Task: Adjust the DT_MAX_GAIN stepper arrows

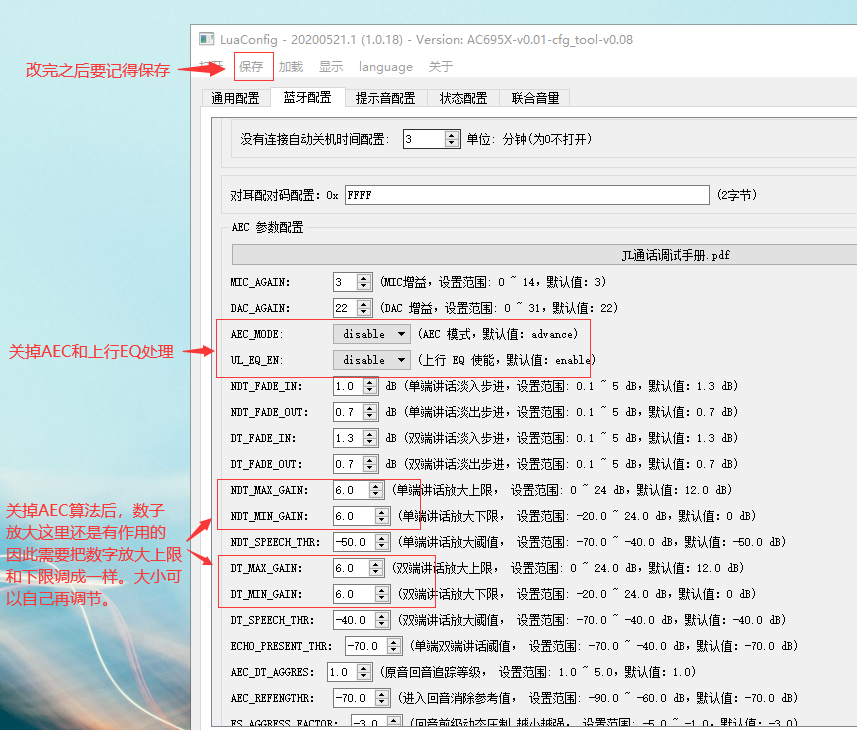Action: (376, 568)
